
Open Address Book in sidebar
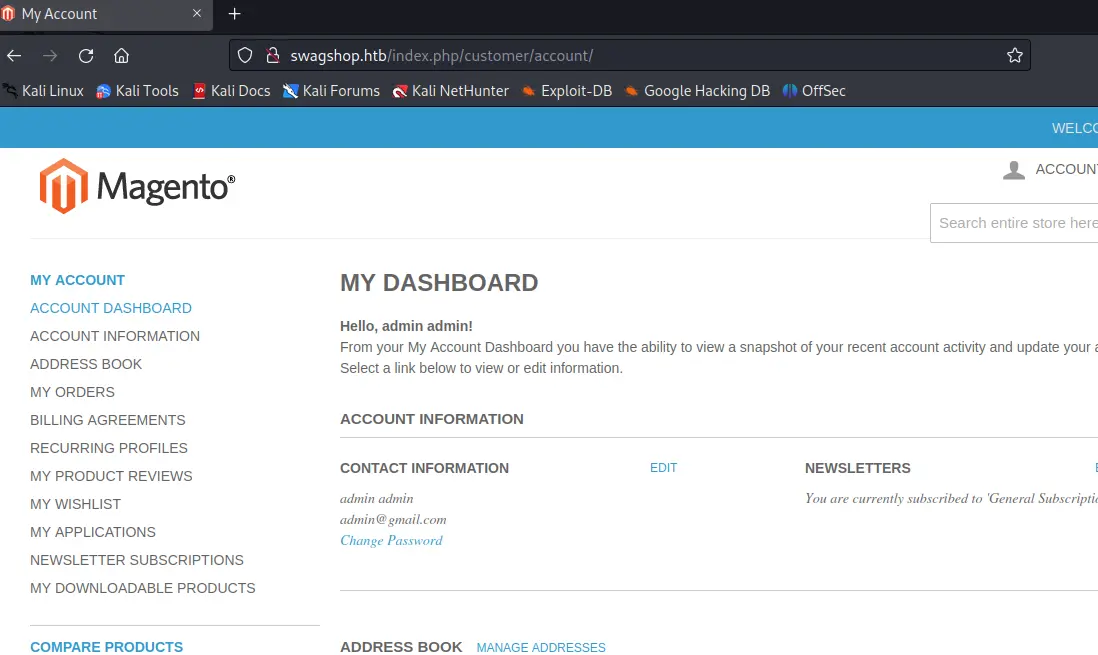coord(86,364)
